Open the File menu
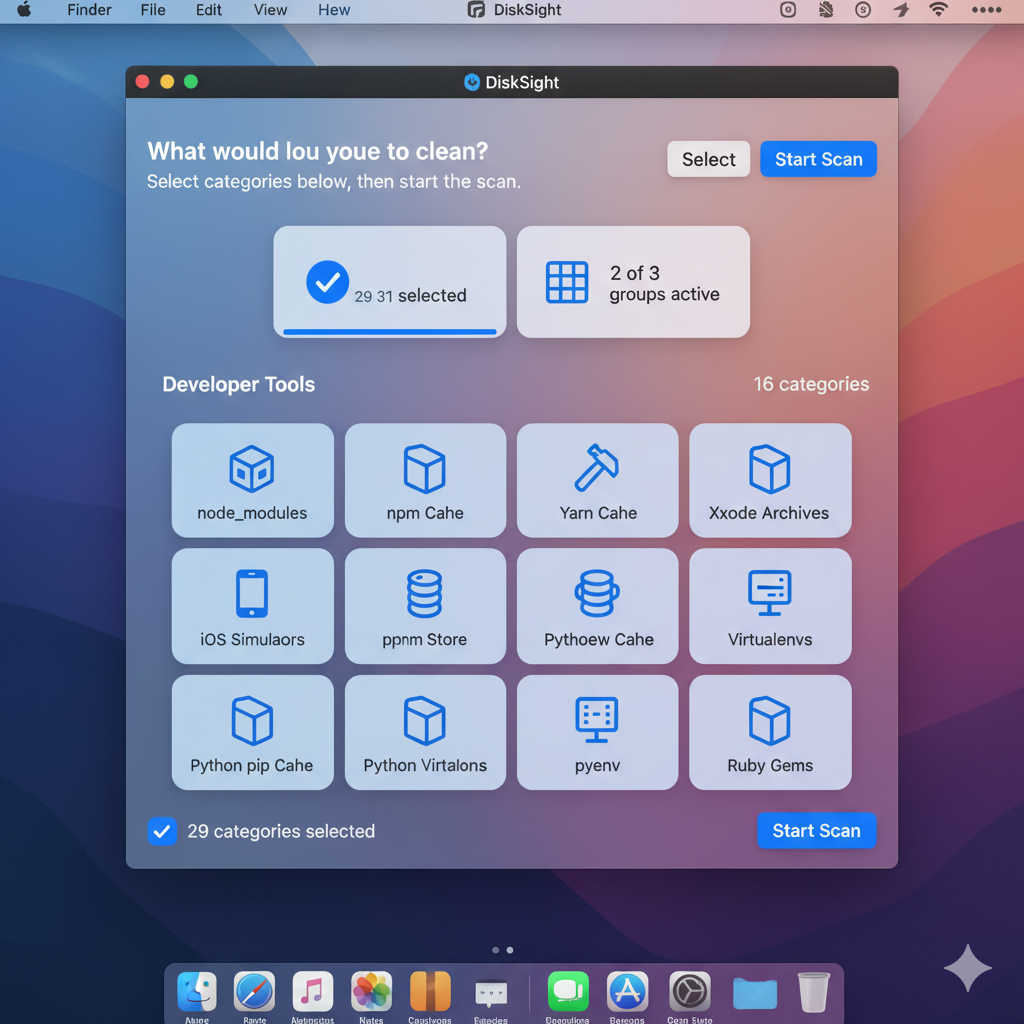This screenshot has height=1024, width=1024. point(153,10)
